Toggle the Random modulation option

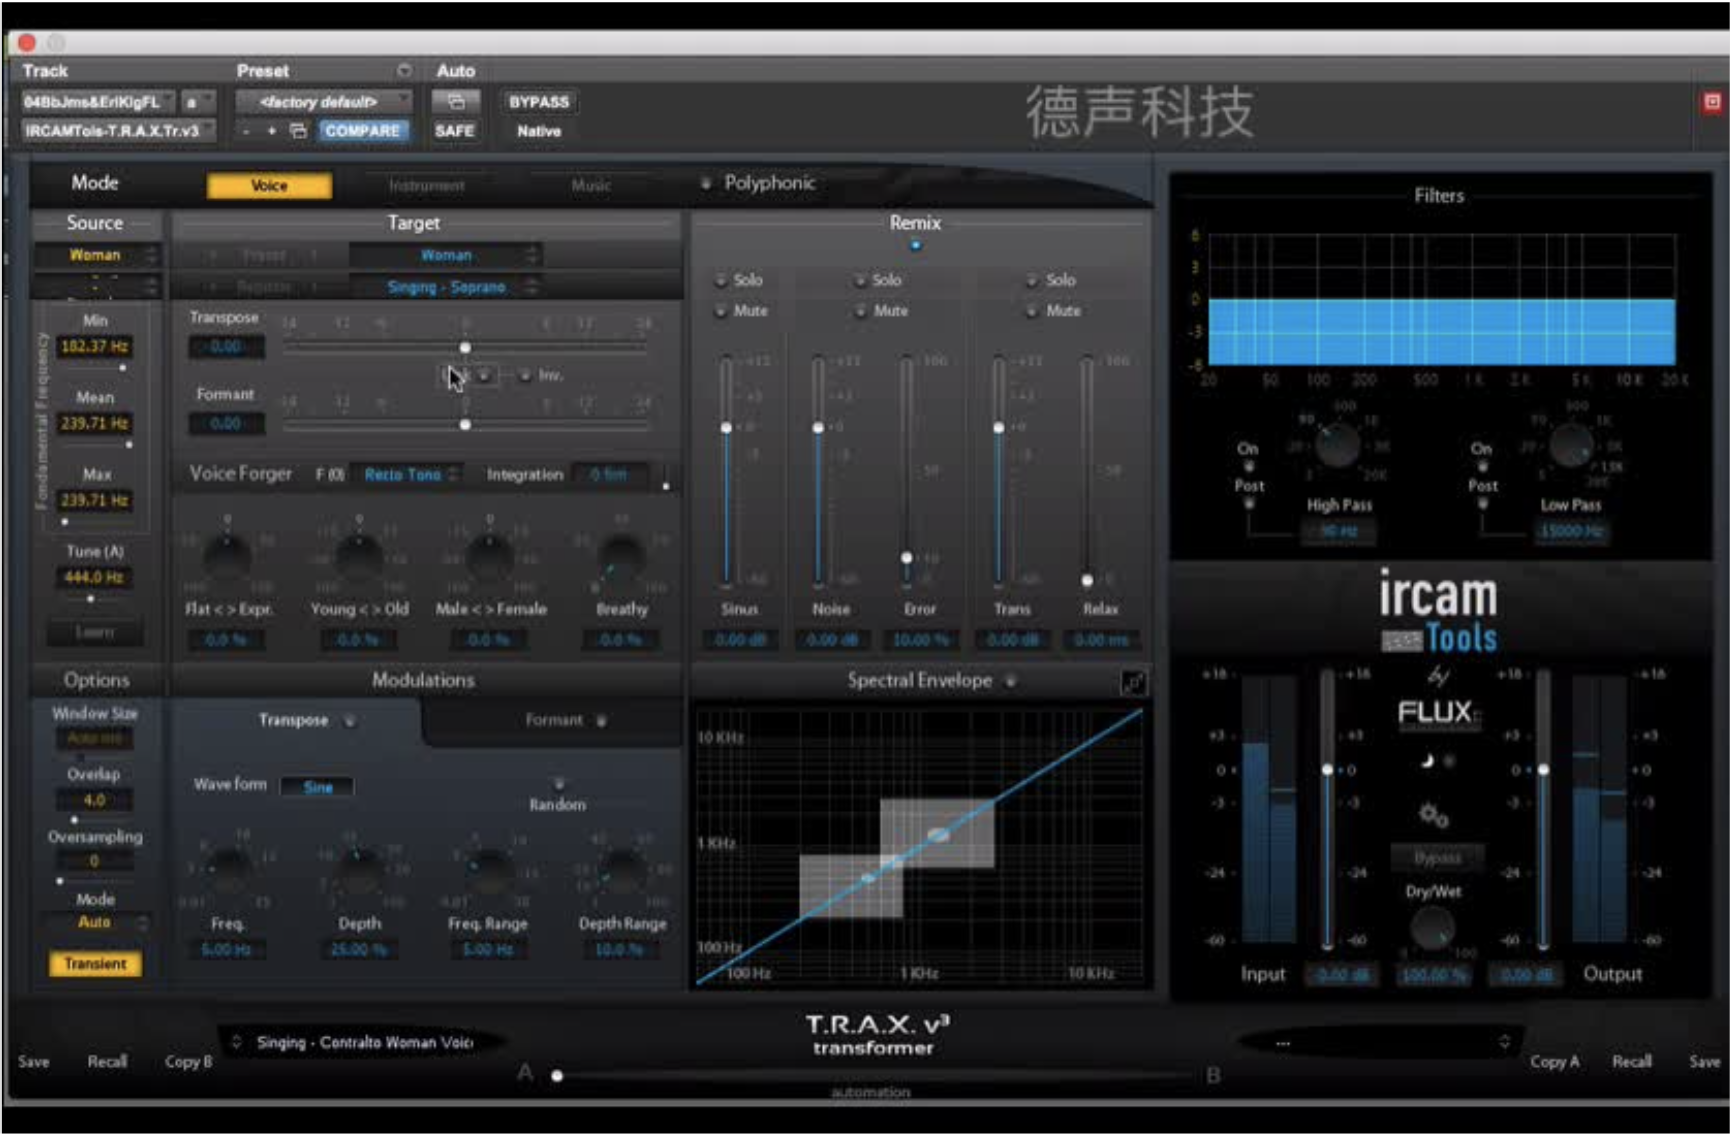click(x=558, y=783)
